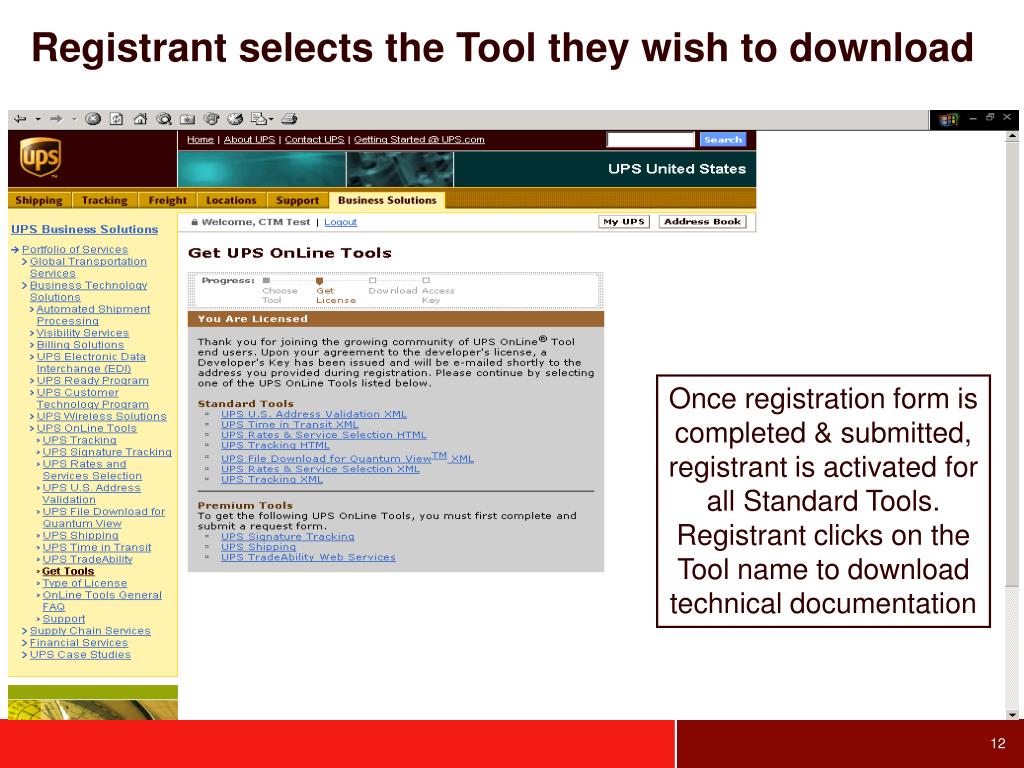Open Global Transportation Services sidebar link
The width and height of the screenshot is (1024, 768).
pyautogui.click(x=88, y=267)
